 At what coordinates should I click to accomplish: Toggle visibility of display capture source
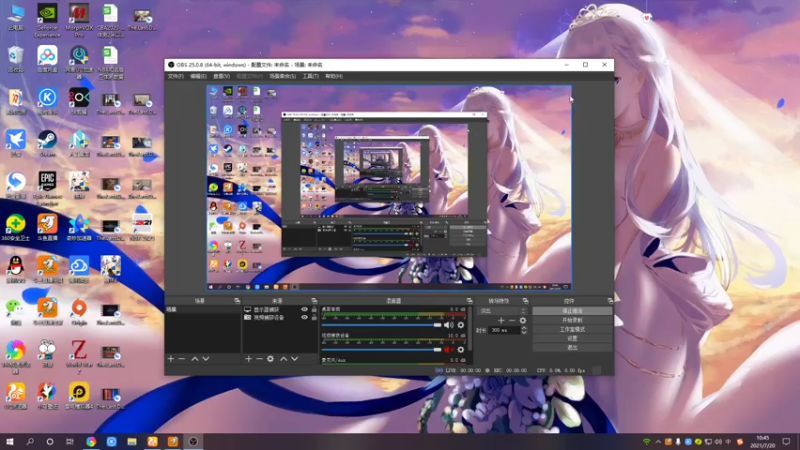coord(305,309)
